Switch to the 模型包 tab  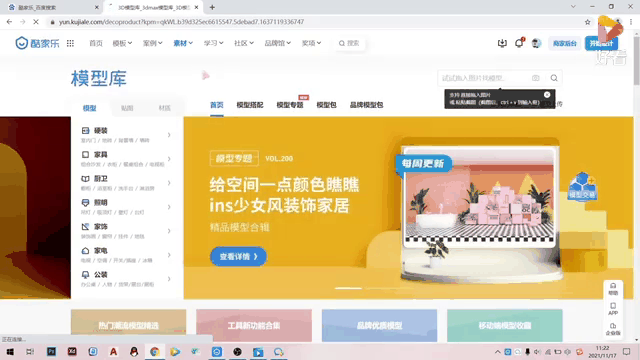327,105
